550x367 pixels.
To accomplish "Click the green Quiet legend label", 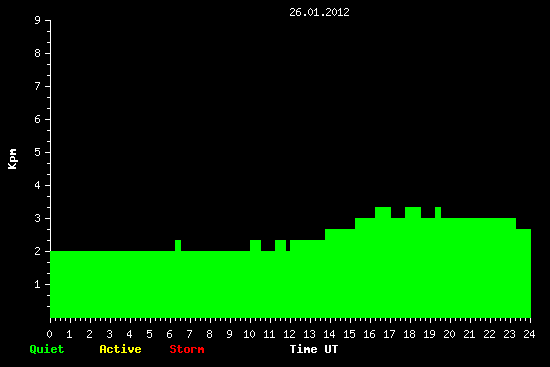I will click(47, 349).
